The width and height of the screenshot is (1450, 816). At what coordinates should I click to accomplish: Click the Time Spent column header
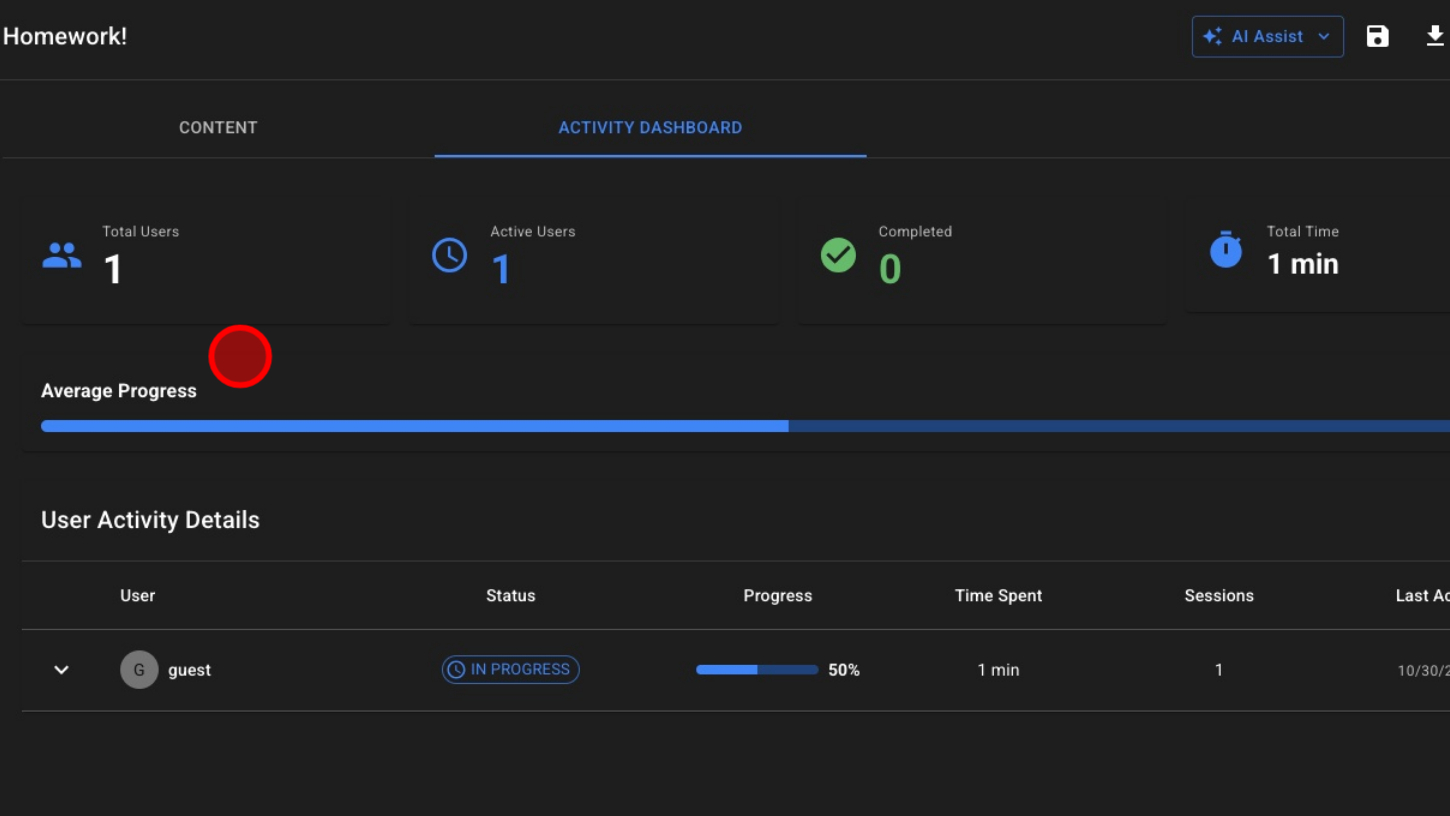pyautogui.click(x=998, y=596)
